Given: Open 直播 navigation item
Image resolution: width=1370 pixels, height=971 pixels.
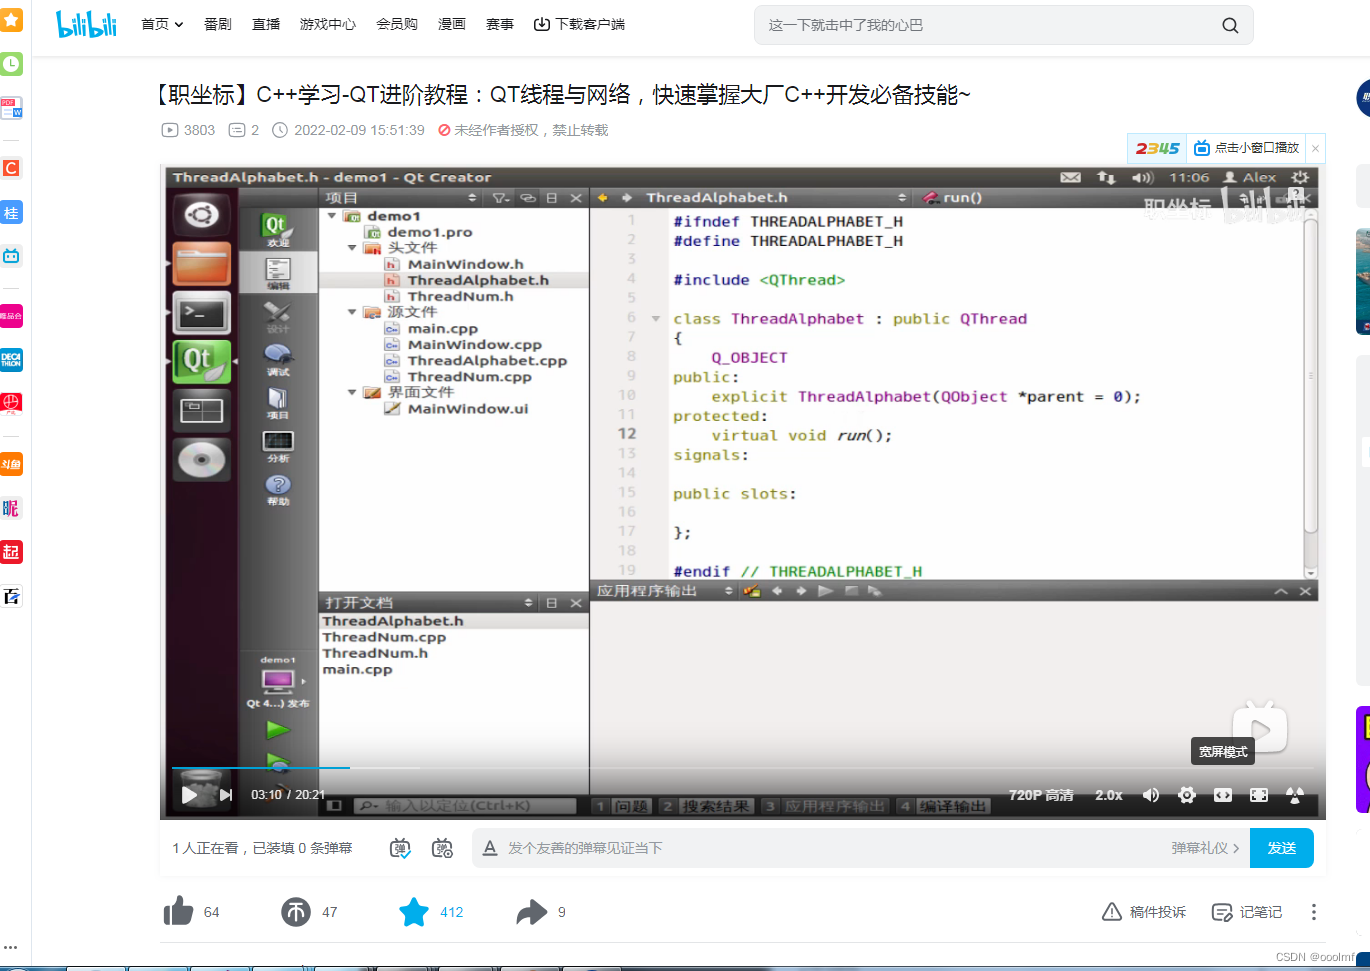Looking at the screenshot, I should pyautogui.click(x=266, y=24).
